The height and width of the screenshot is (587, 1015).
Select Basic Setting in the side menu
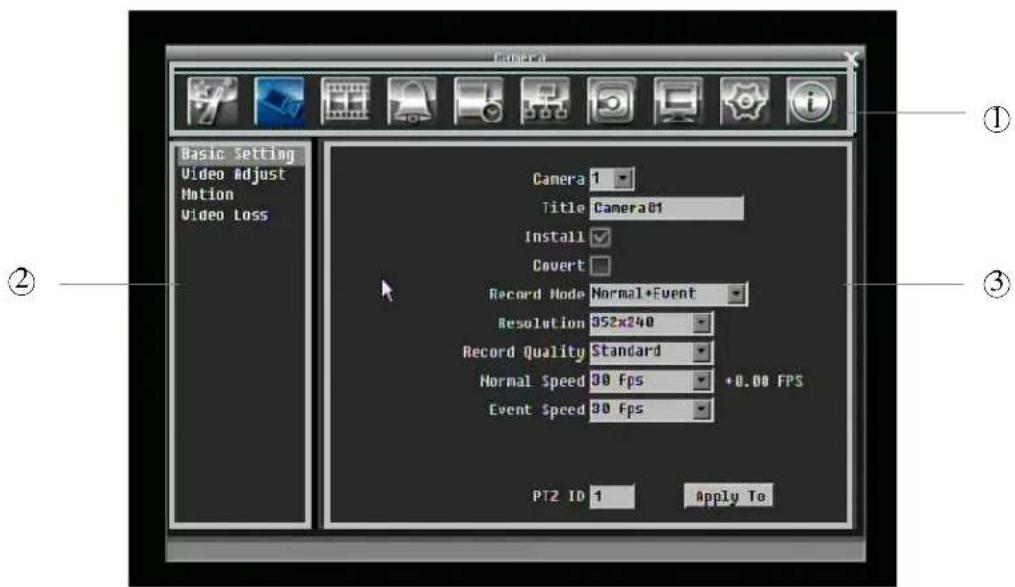click(x=238, y=154)
